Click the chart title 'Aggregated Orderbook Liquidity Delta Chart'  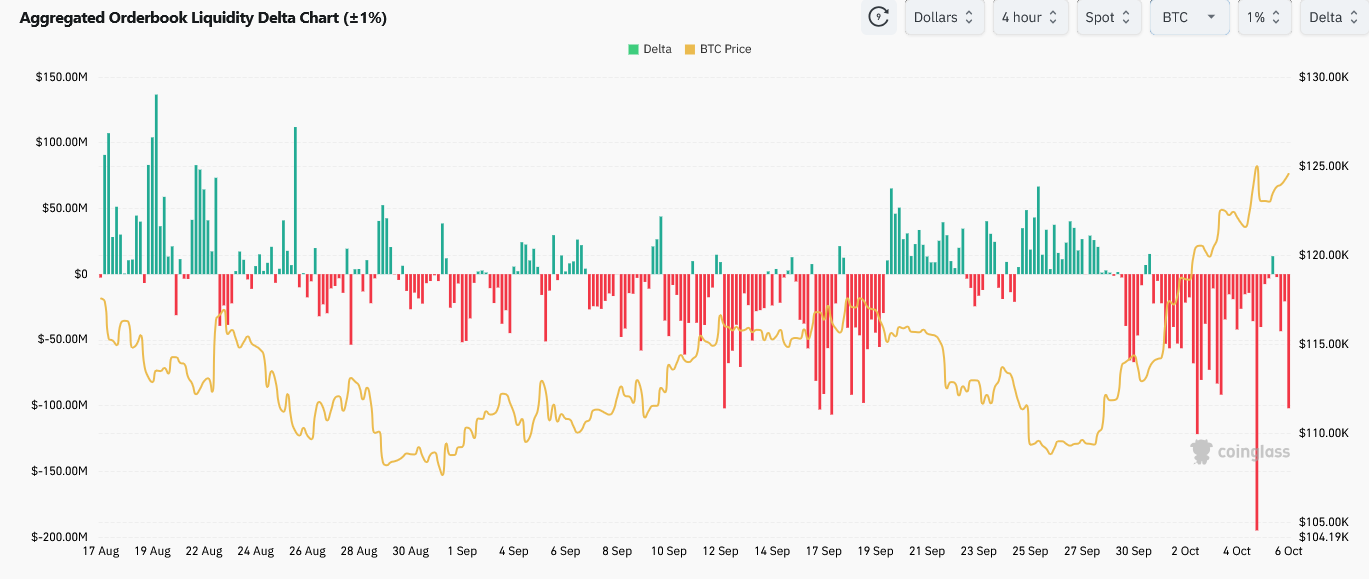click(203, 18)
